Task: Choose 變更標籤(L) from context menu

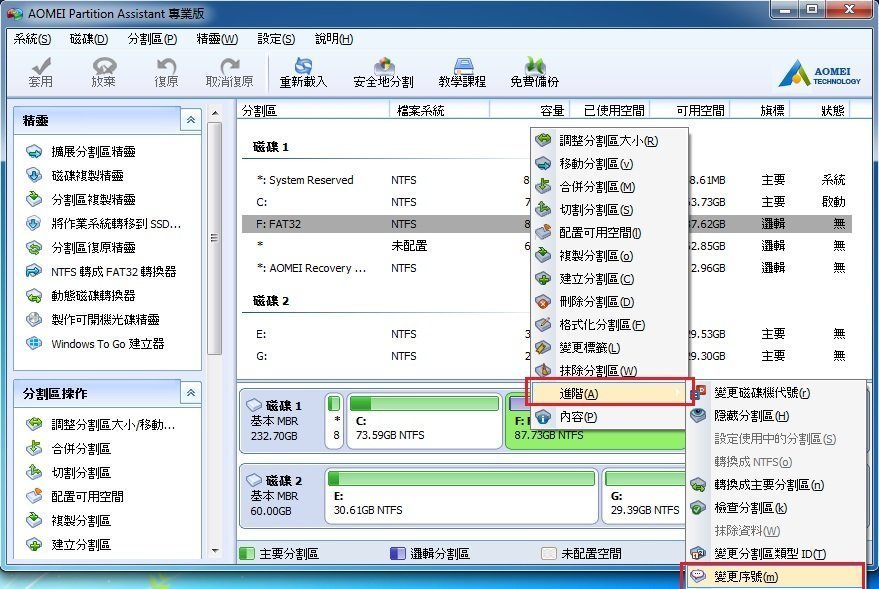Action: [609, 347]
